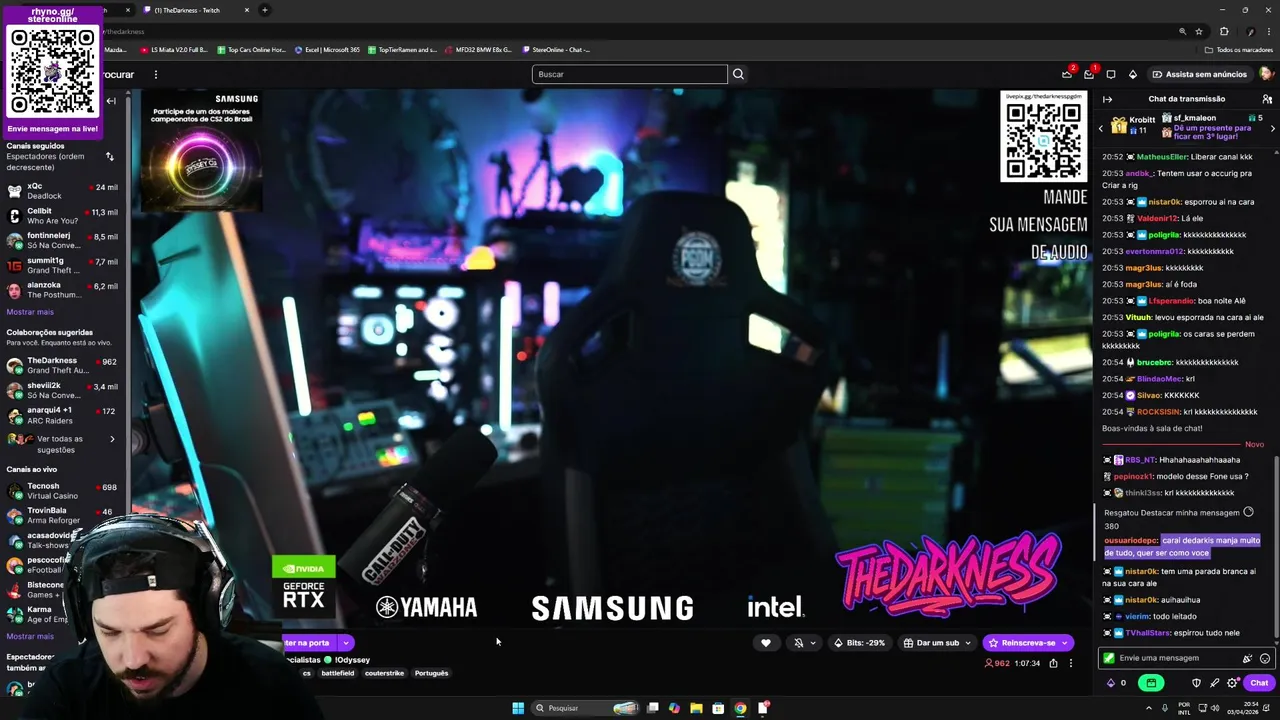Screen dimensions: 1280x720
Task: Select the battlefield tag
Action: pyautogui.click(x=338, y=673)
